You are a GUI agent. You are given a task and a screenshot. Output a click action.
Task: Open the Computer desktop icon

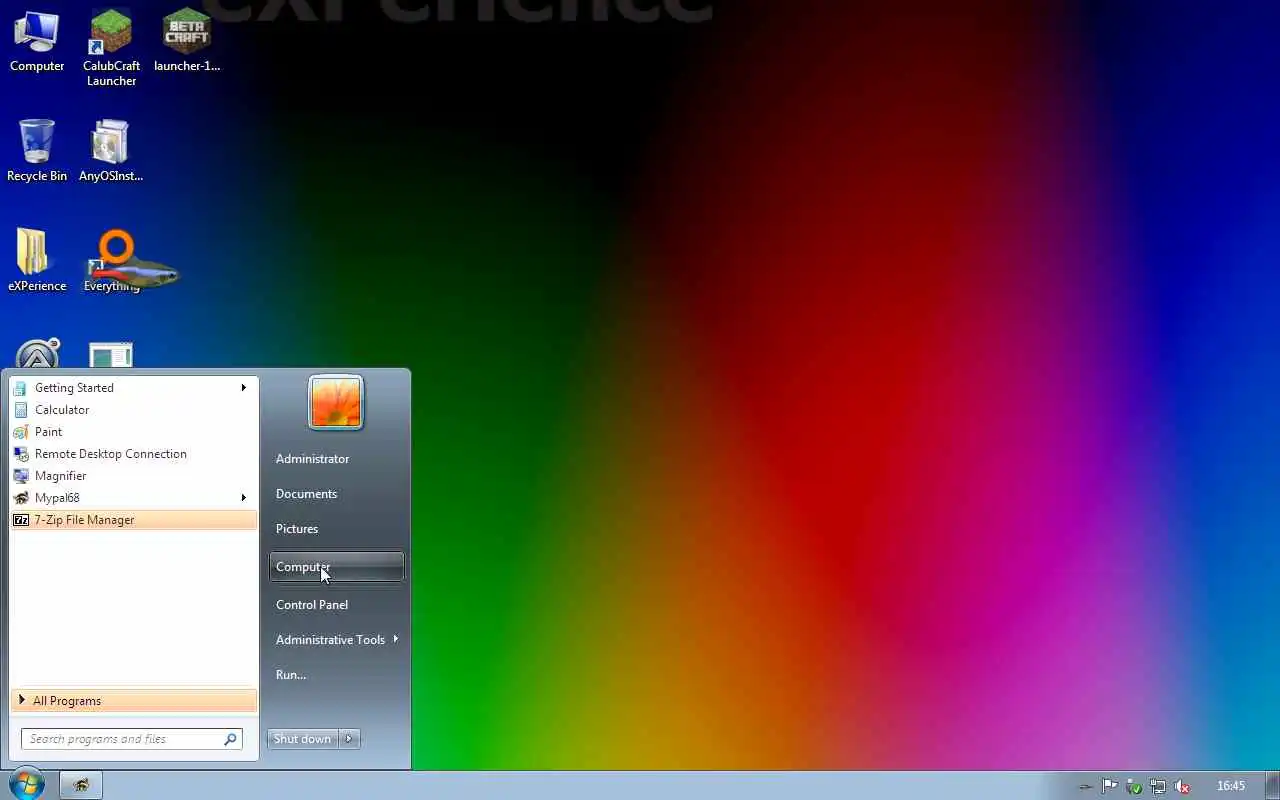[x=37, y=42]
